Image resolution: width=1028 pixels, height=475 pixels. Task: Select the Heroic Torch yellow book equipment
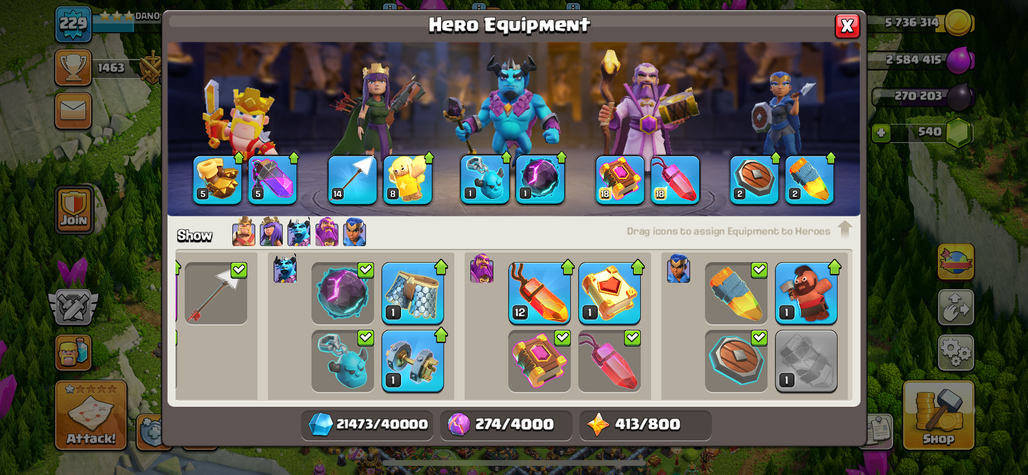609,293
